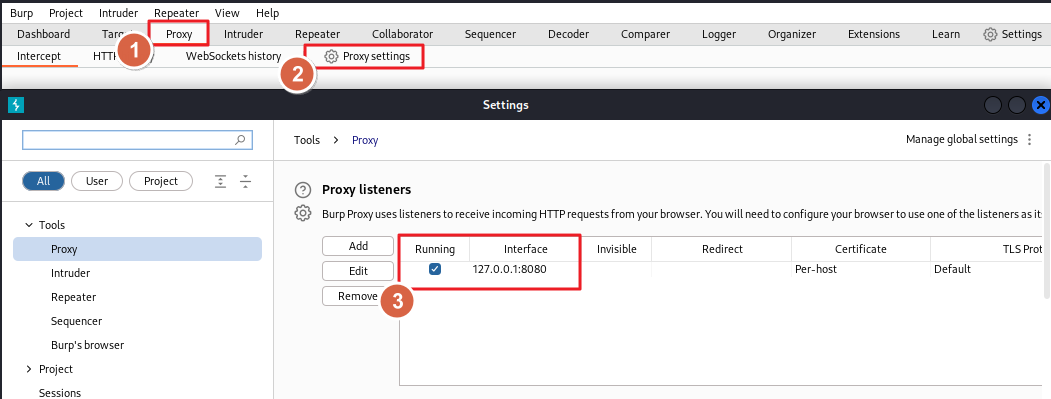Screen dimensions: 1051x399
Task: Click the Proxy breadcrumb link
Action: pyautogui.click(x=365, y=140)
